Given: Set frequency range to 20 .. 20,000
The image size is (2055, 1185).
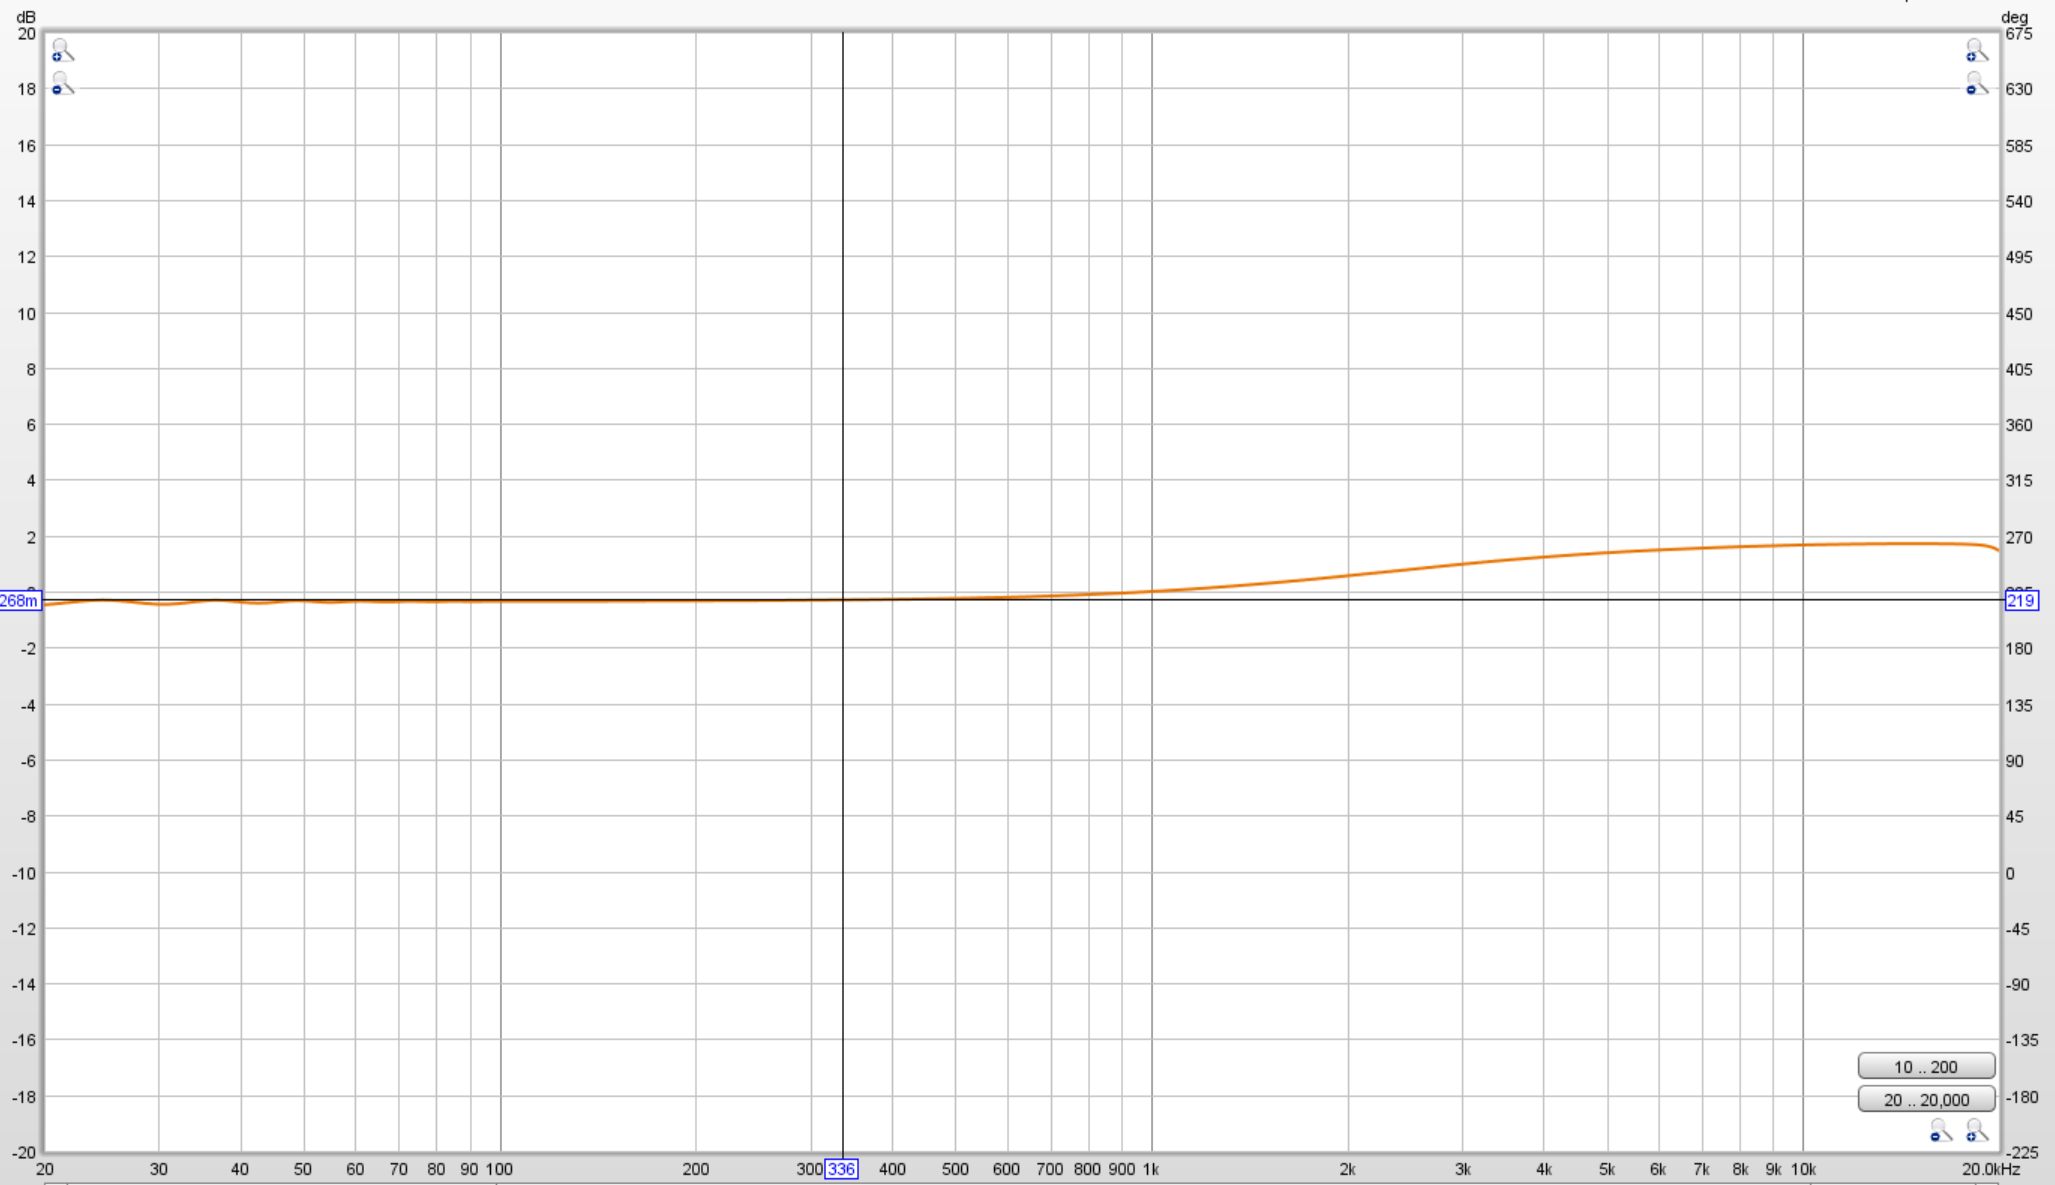Looking at the screenshot, I should tap(1926, 1099).
